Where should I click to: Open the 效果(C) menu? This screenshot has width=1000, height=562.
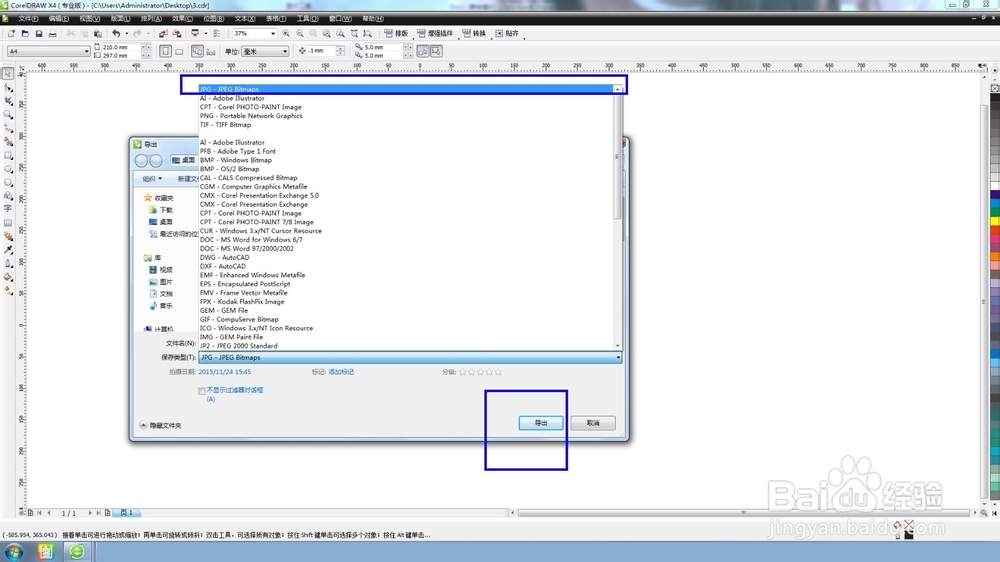click(x=182, y=18)
